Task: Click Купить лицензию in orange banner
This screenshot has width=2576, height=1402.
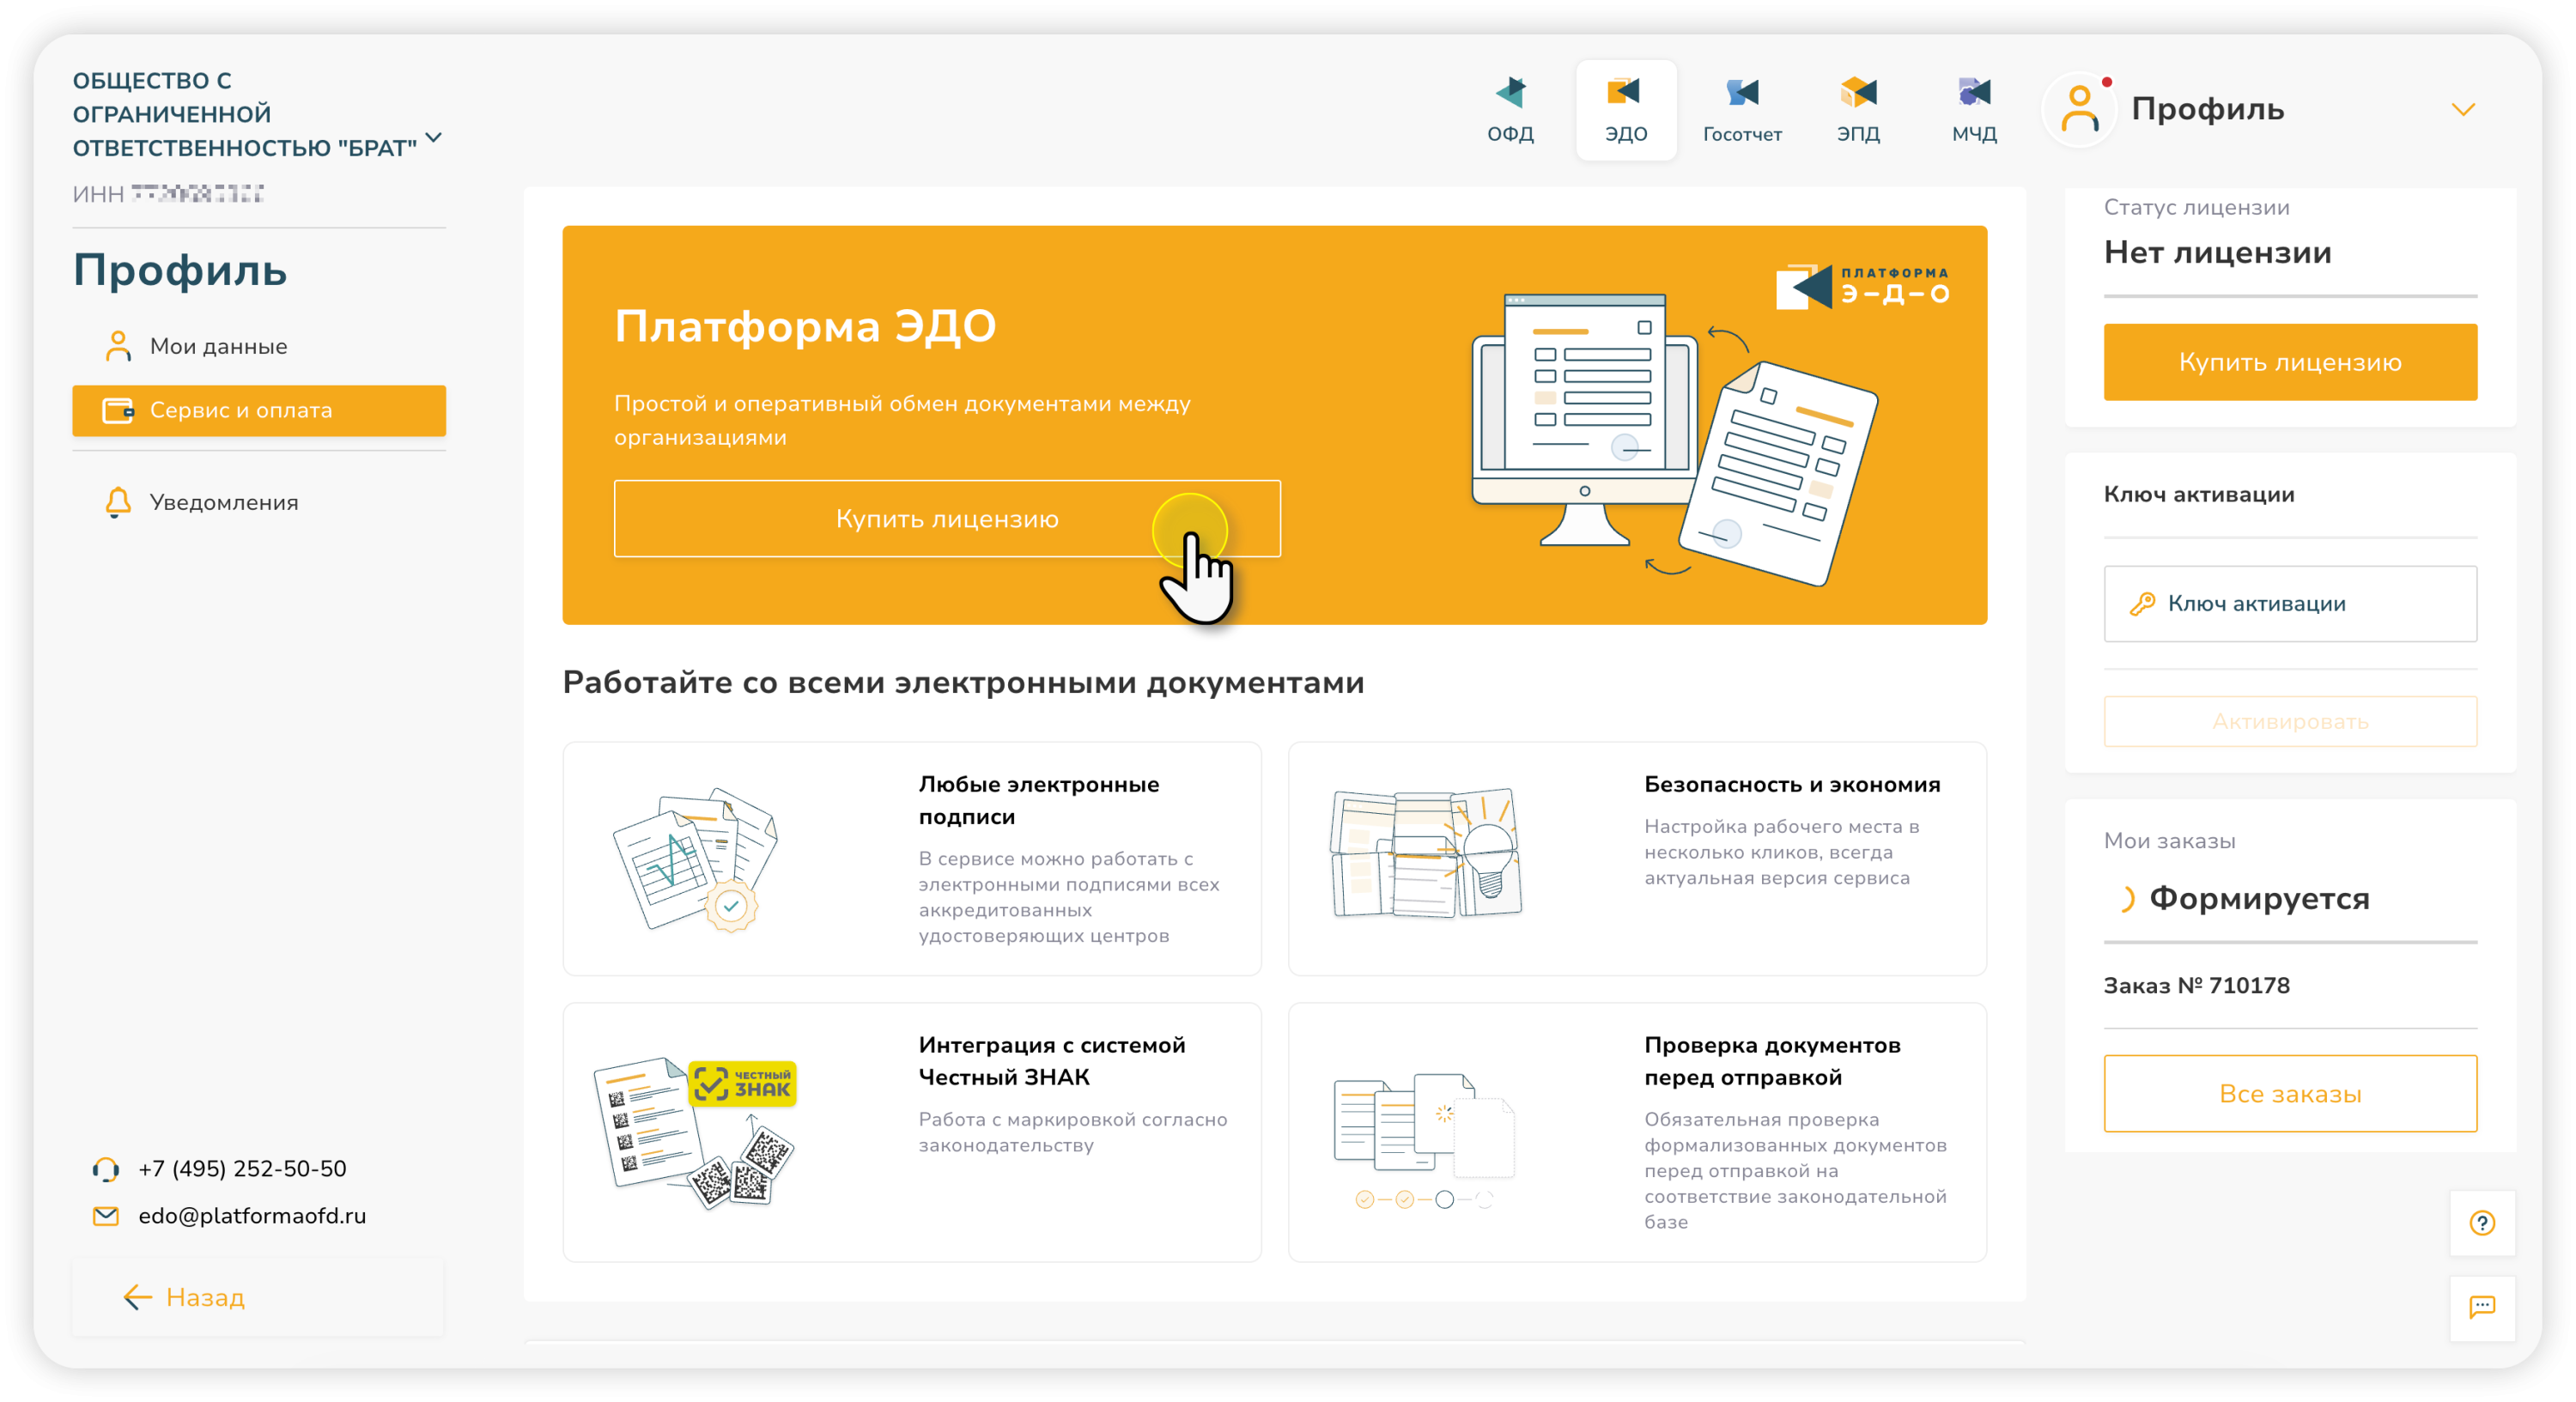Action: coord(946,518)
